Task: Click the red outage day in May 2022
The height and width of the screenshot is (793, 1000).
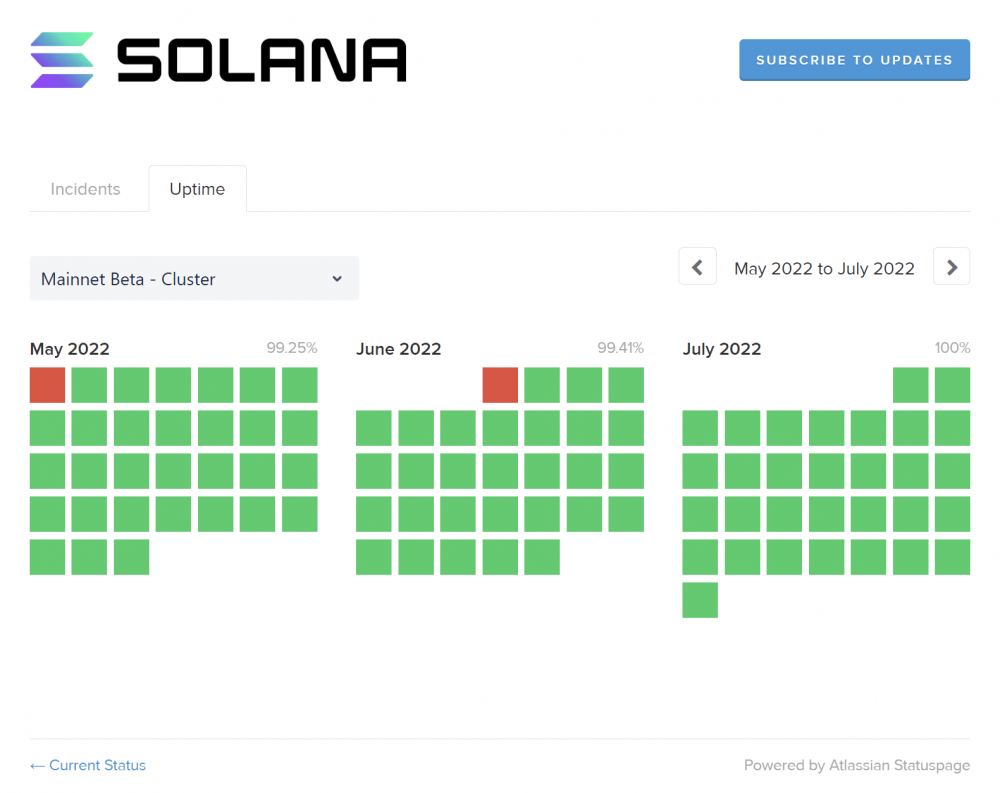Action: pos(47,385)
